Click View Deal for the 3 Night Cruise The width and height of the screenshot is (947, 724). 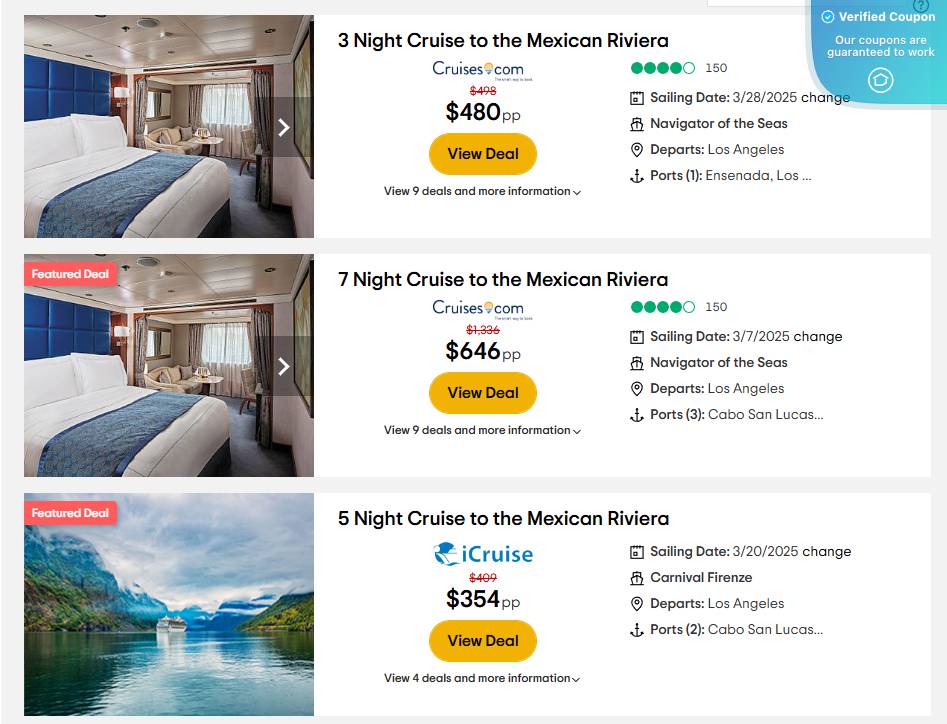coord(483,154)
